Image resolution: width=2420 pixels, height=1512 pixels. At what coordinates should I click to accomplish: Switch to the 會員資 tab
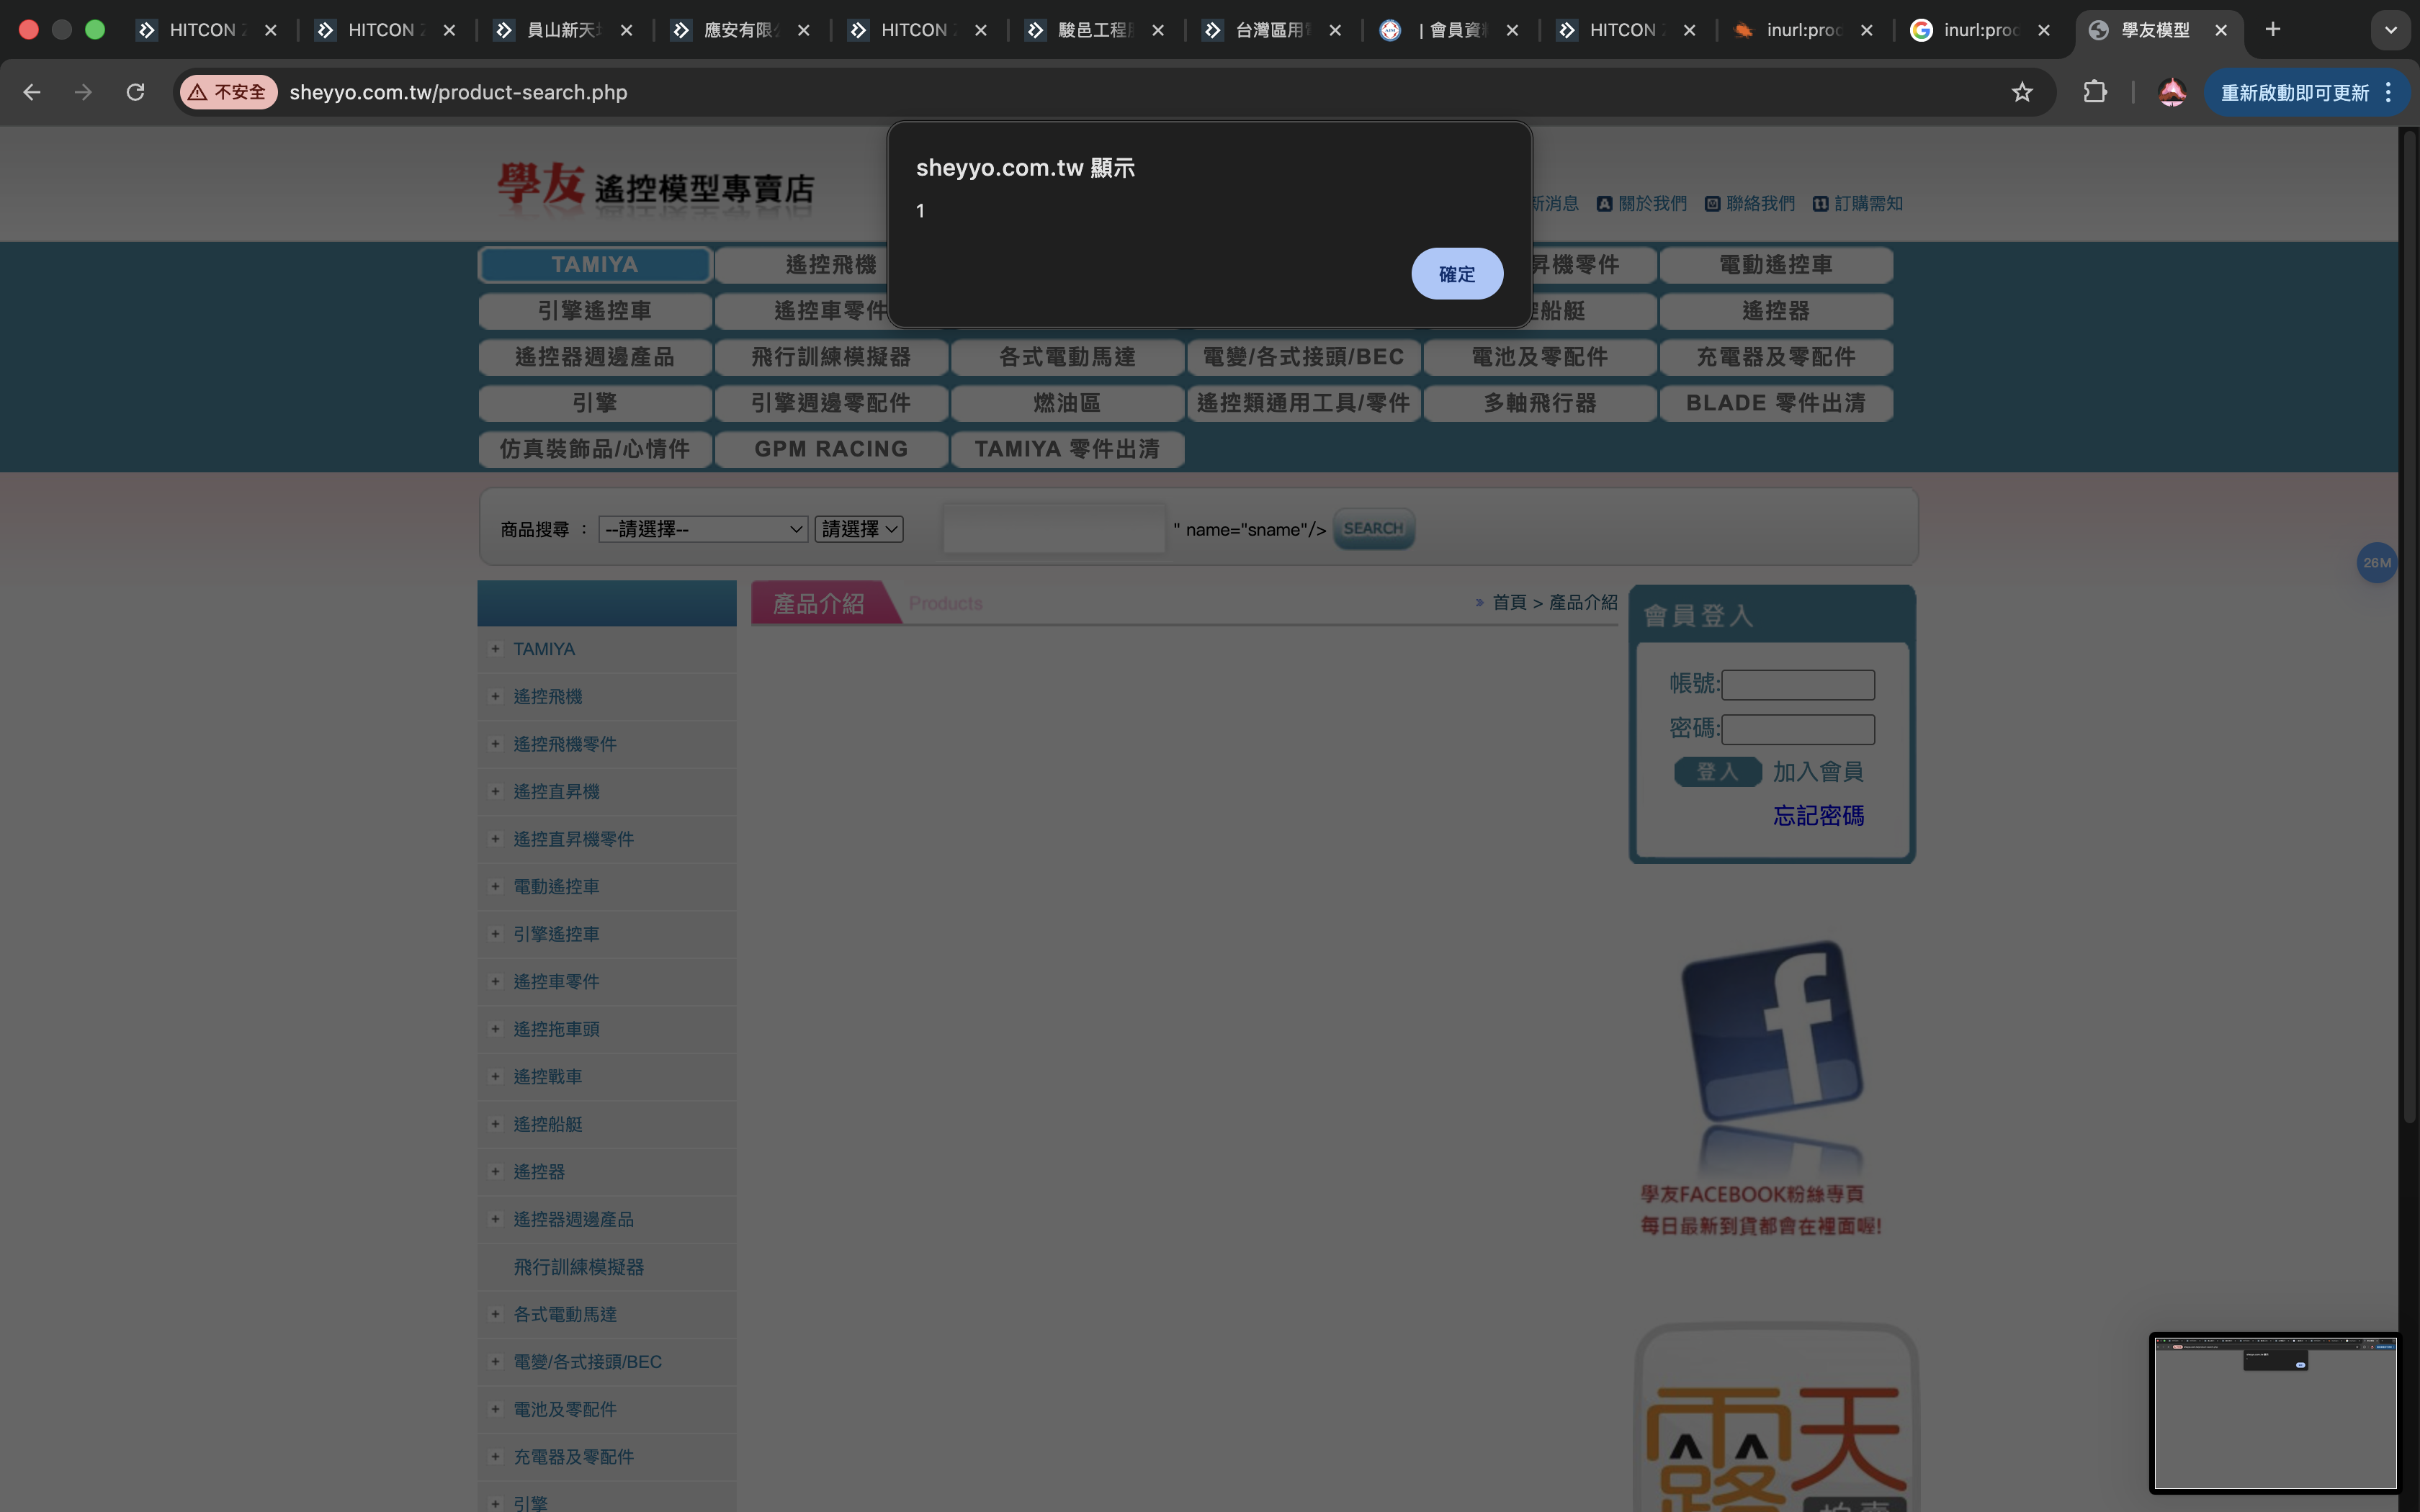1449,30
